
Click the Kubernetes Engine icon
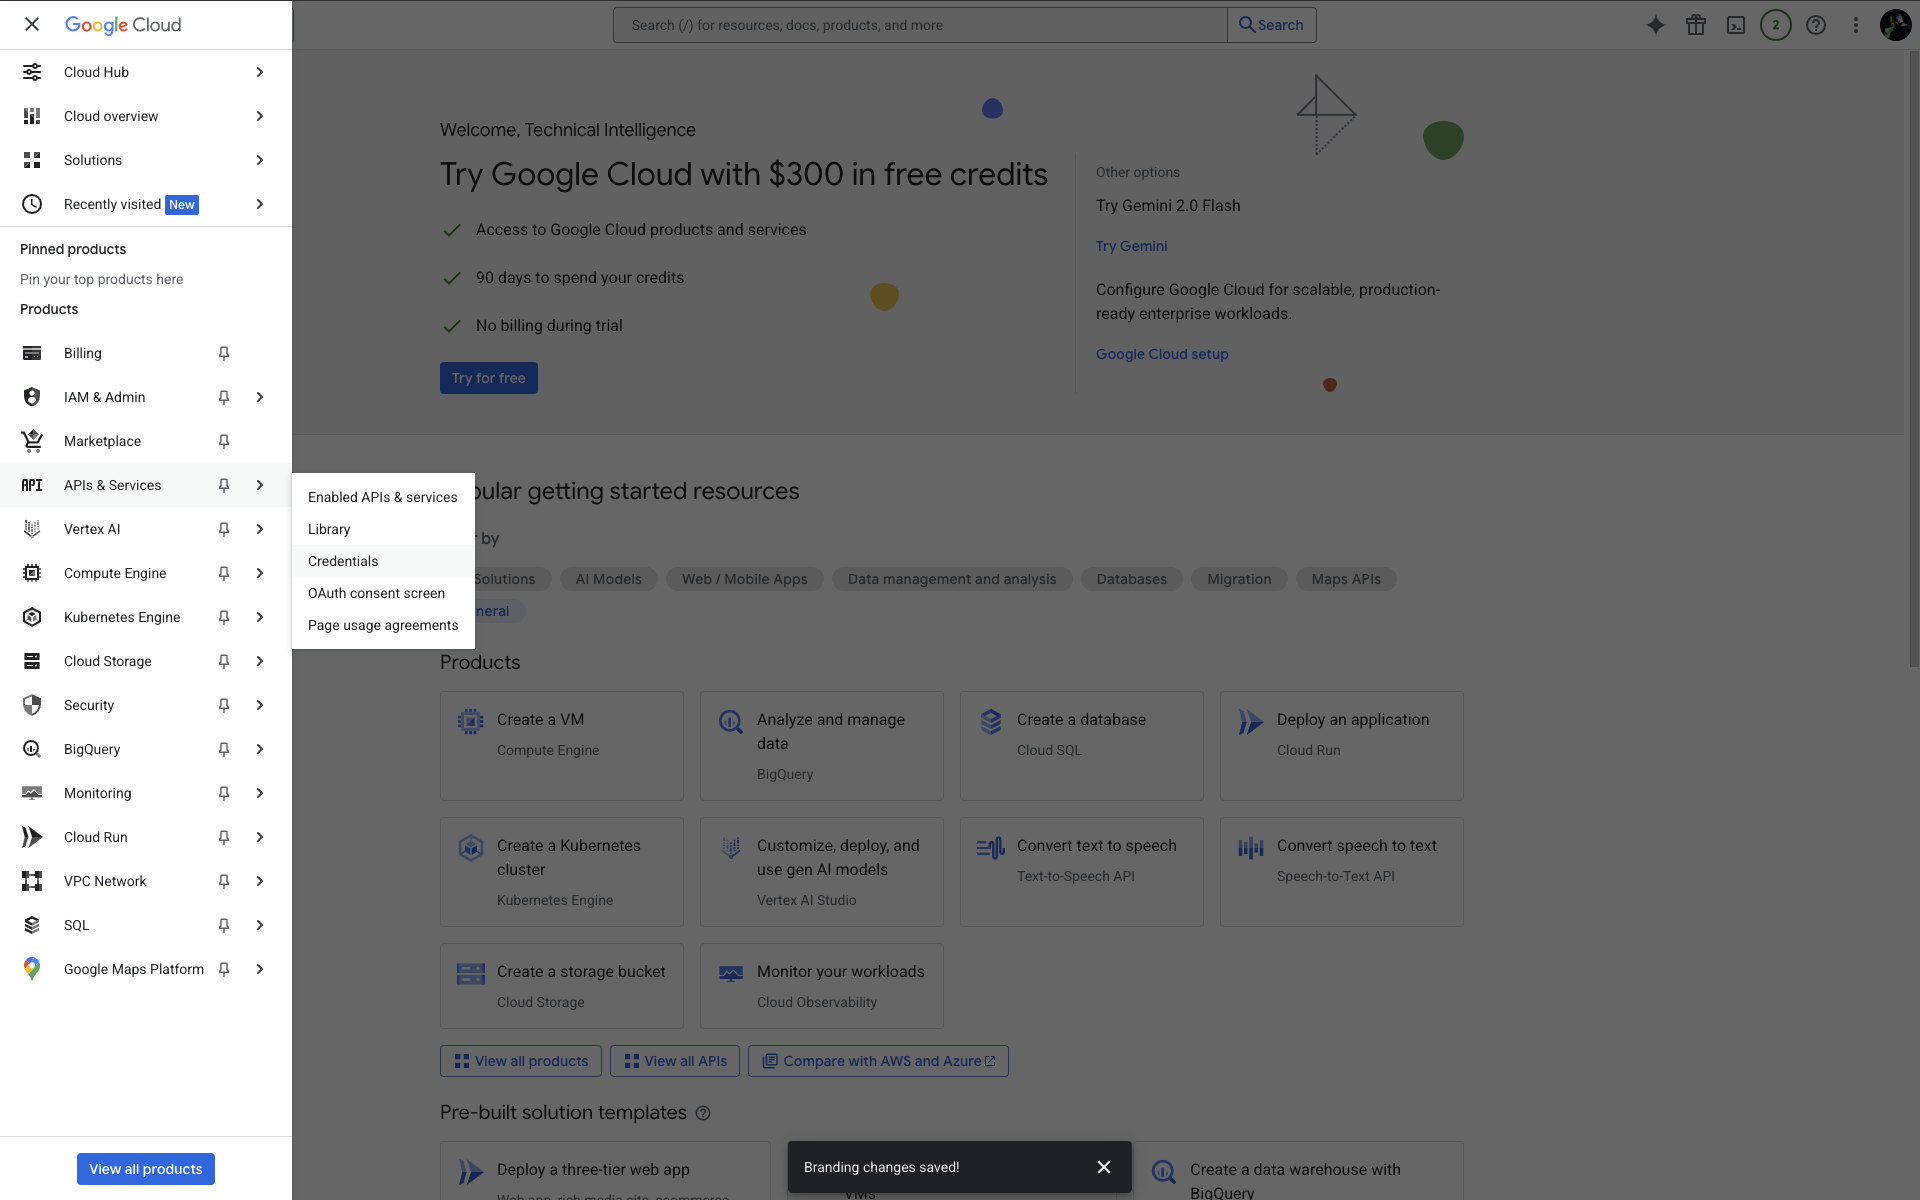point(32,617)
